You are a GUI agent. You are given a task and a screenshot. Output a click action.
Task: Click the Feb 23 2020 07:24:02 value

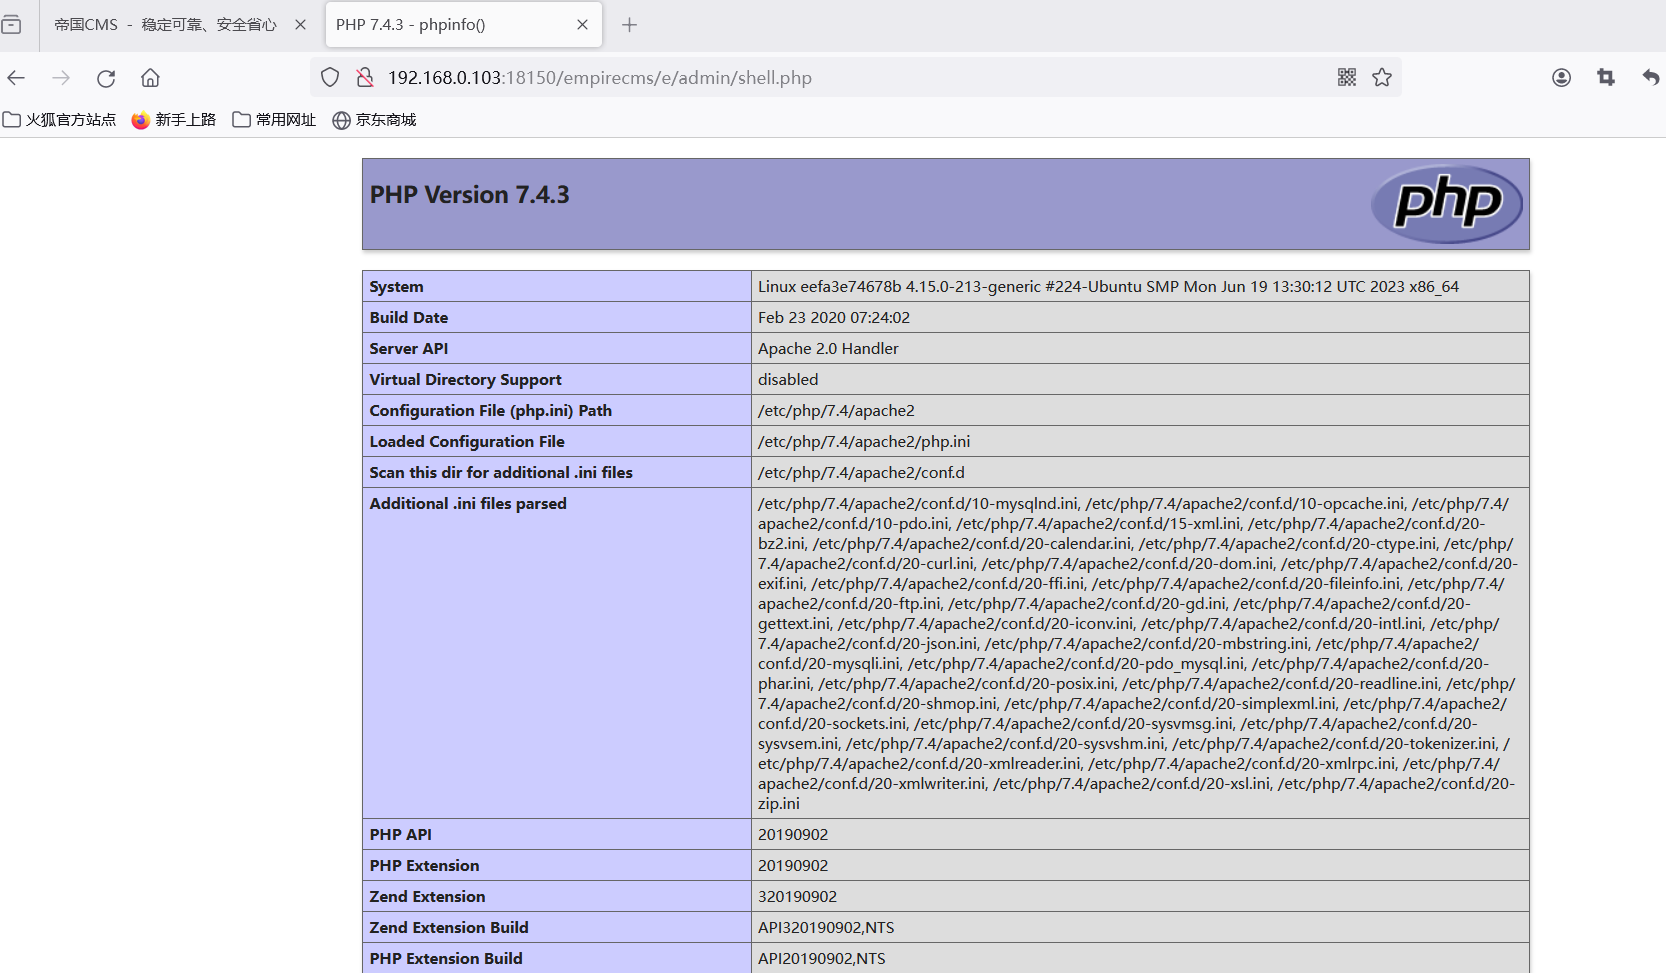[x=834, y=318]
